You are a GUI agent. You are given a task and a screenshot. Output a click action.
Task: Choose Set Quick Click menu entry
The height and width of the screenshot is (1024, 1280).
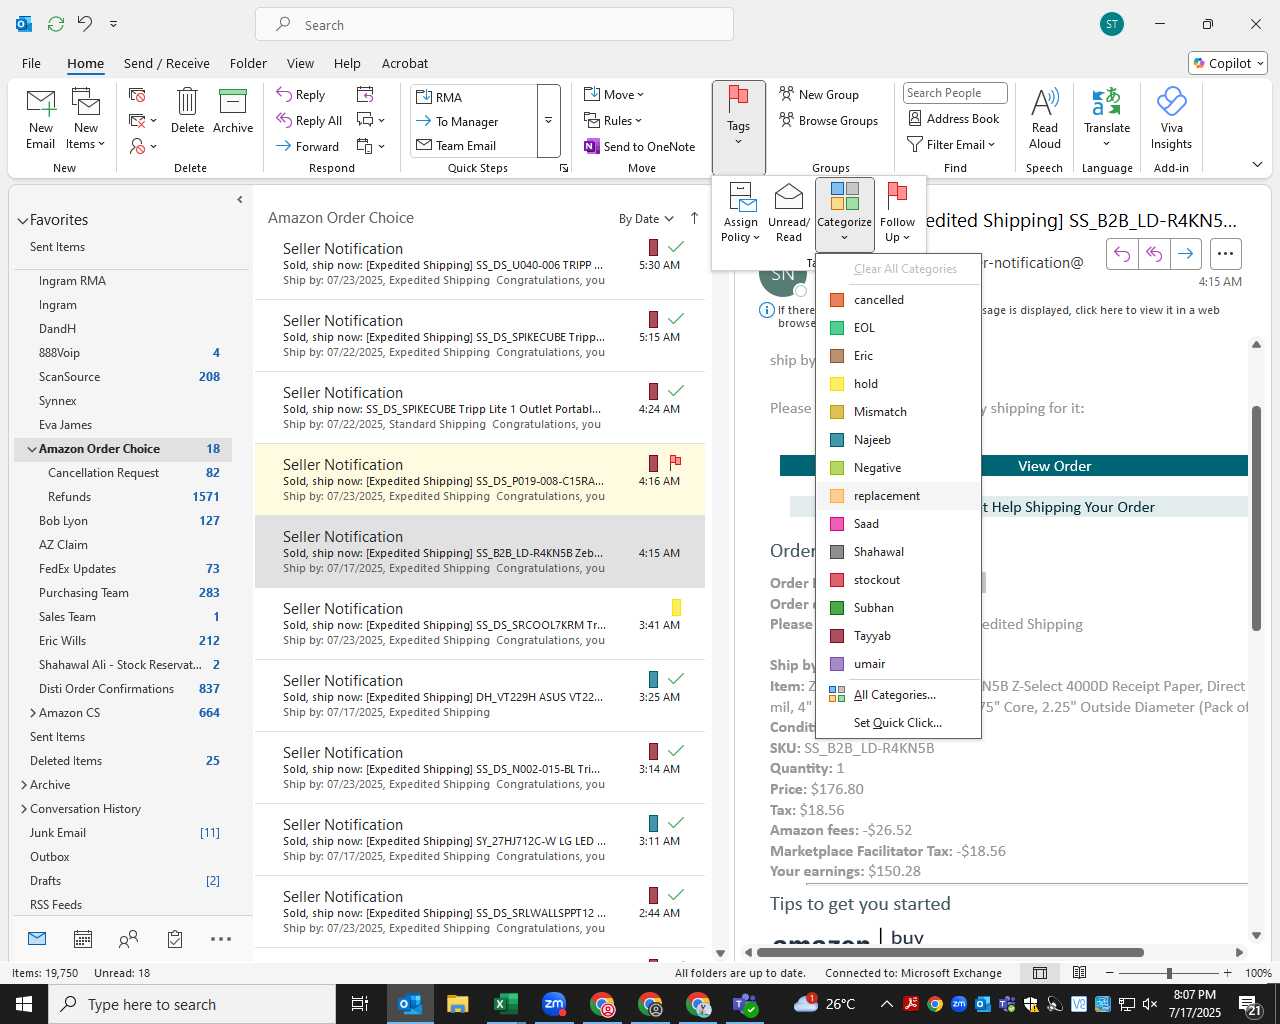pos(898,723)
